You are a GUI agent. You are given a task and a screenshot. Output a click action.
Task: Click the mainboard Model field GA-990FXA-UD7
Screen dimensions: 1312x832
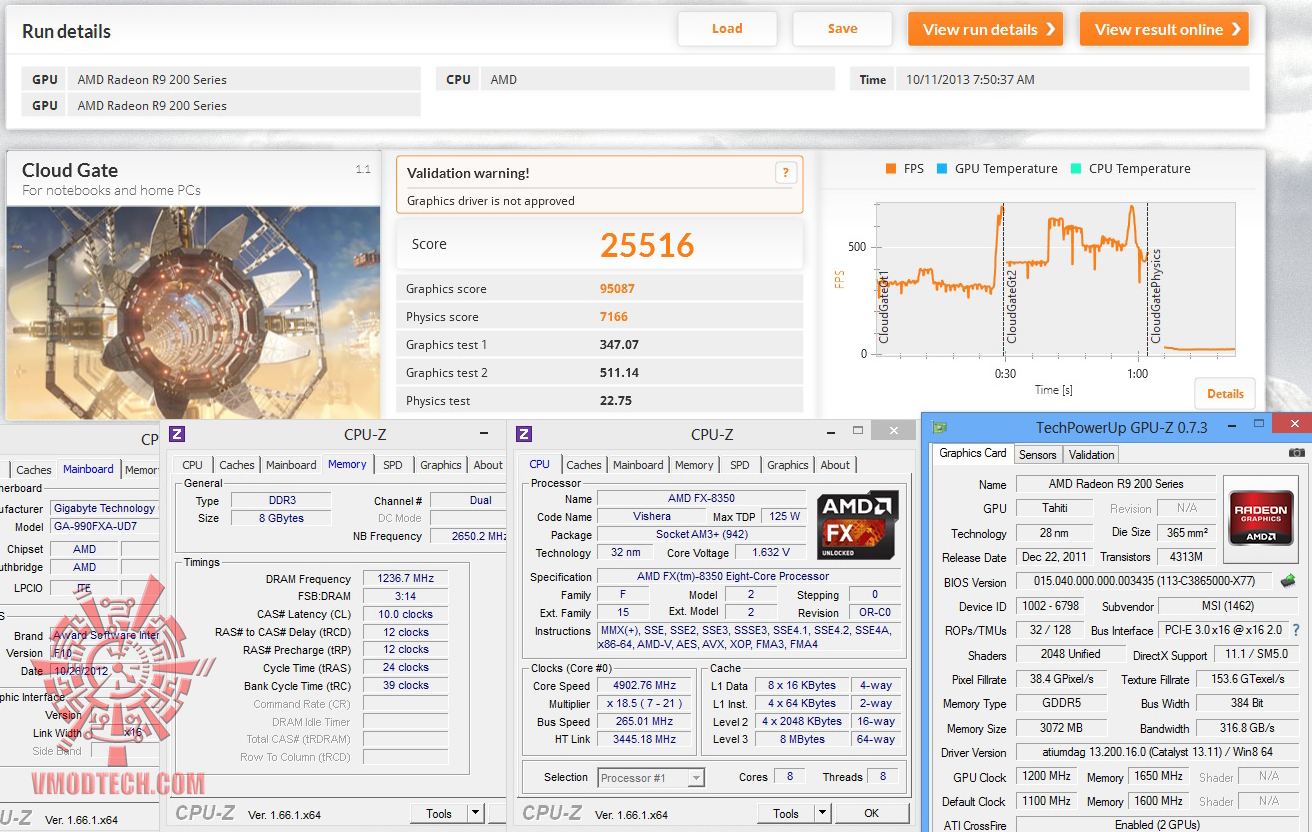(103, 527)
